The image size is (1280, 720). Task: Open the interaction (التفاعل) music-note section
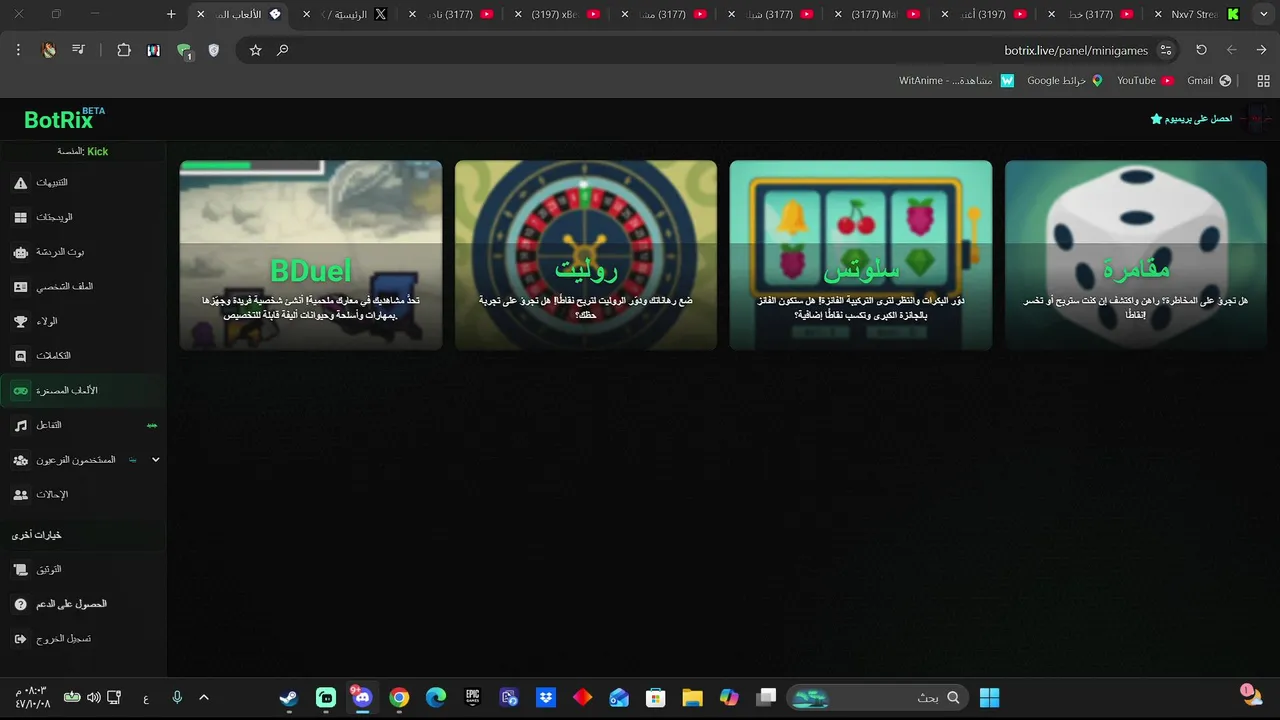(x=83, y=425)
